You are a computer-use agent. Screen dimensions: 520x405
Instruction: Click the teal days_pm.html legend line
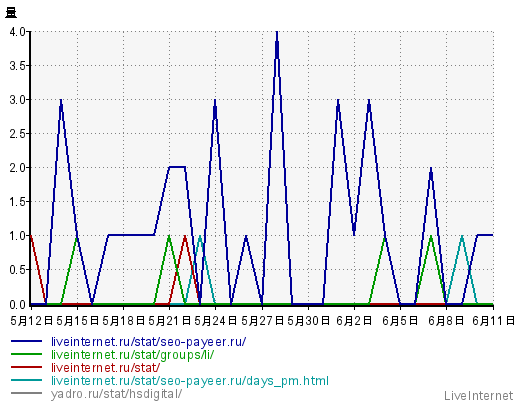(26, 380)
